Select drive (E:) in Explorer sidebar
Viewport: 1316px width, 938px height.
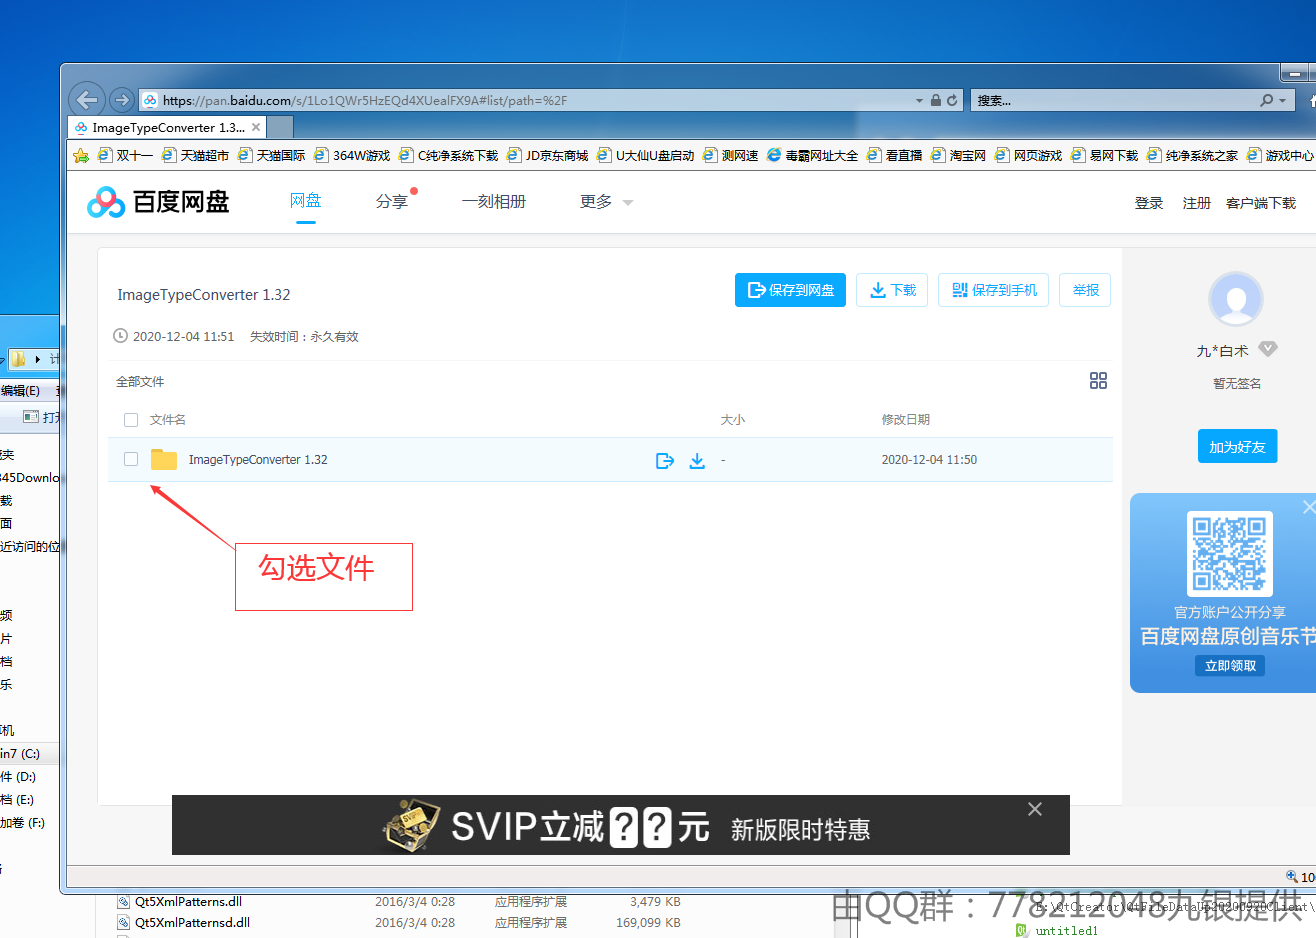[x=17, y=799]
